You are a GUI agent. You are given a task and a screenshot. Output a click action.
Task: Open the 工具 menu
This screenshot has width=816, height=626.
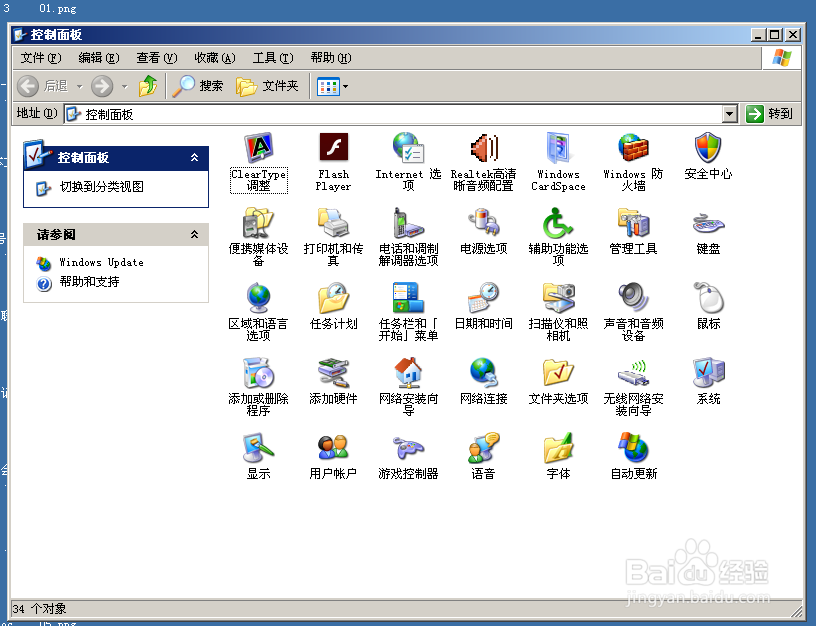tap(272, 57)
